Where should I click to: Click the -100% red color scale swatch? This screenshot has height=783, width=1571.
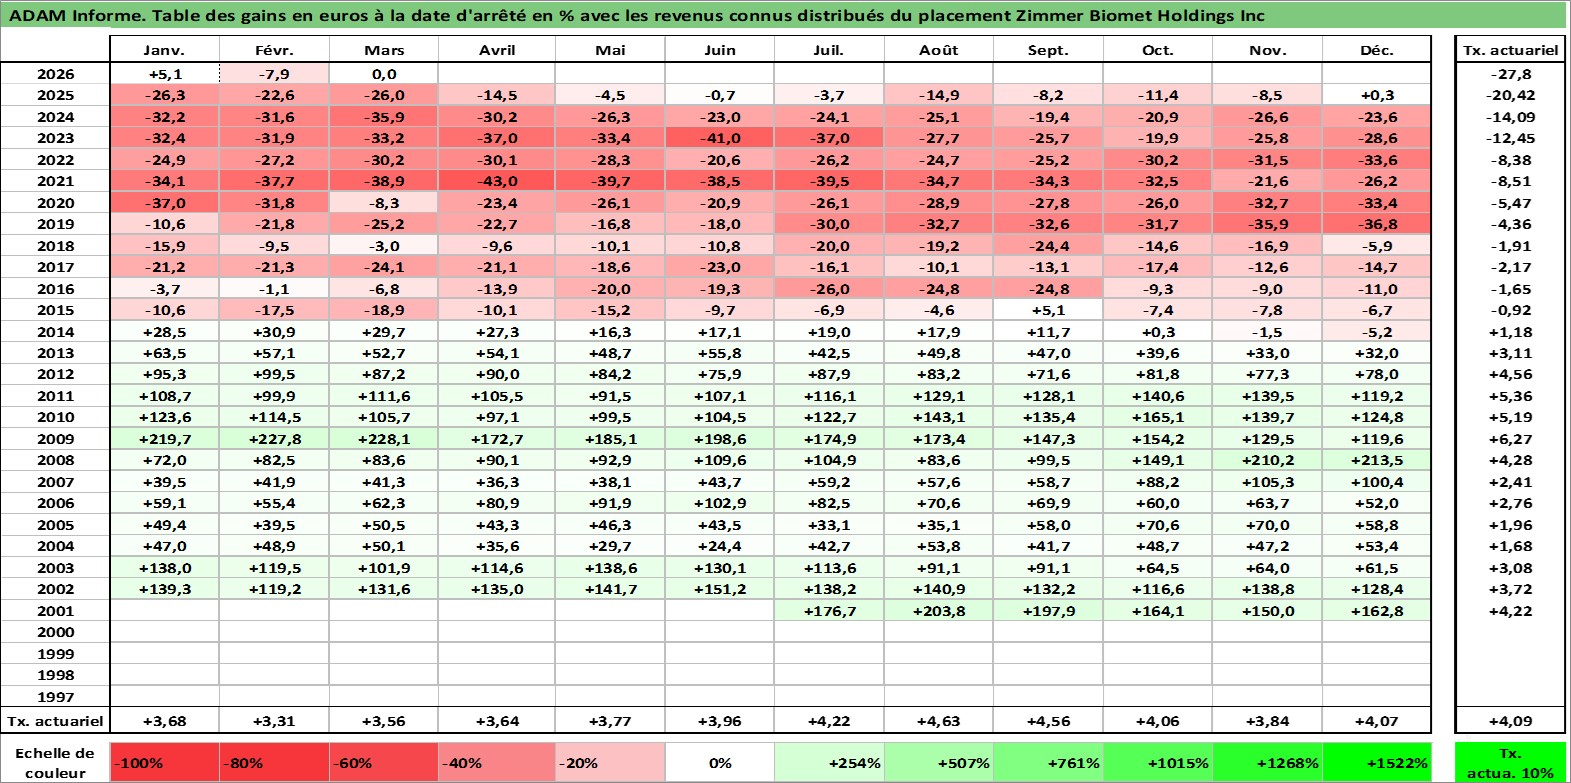click(x=165, y=763)
